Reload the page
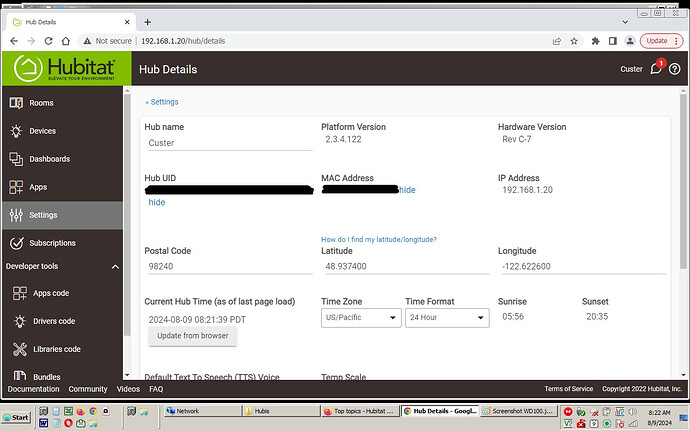Image resolution: width=690 pixels, height=431 pixels. point(48,41)
